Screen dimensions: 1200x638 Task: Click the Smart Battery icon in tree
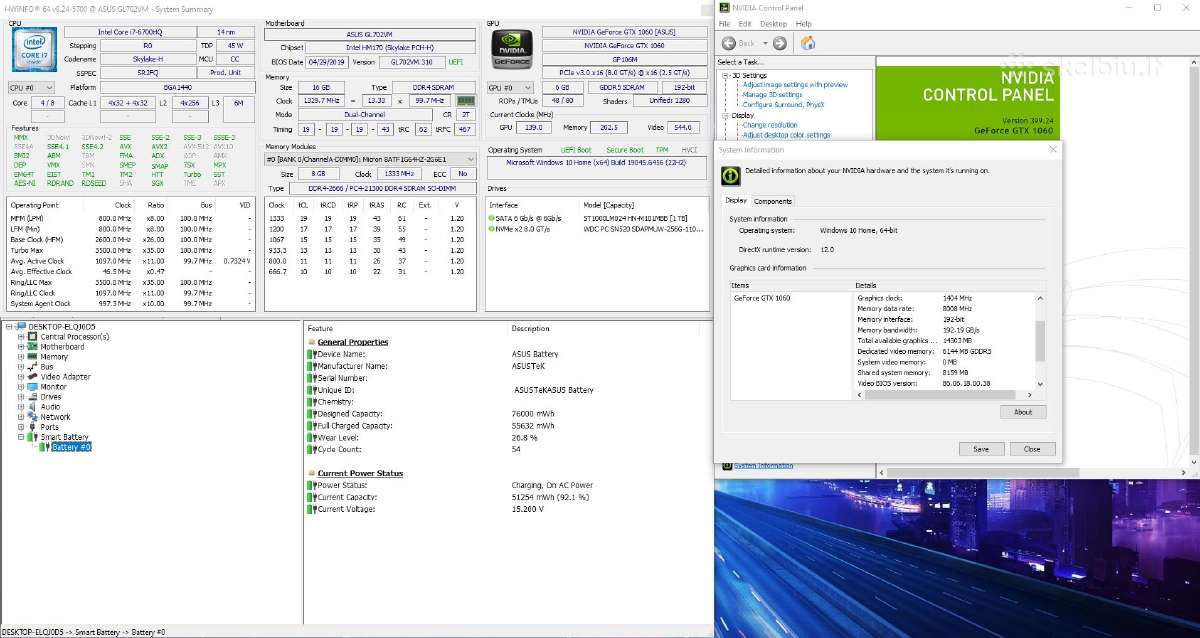[33, 437]
